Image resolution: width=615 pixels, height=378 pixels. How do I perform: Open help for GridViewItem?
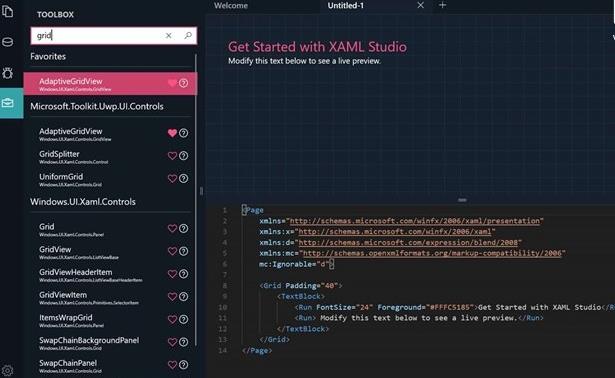pos(183,296)
